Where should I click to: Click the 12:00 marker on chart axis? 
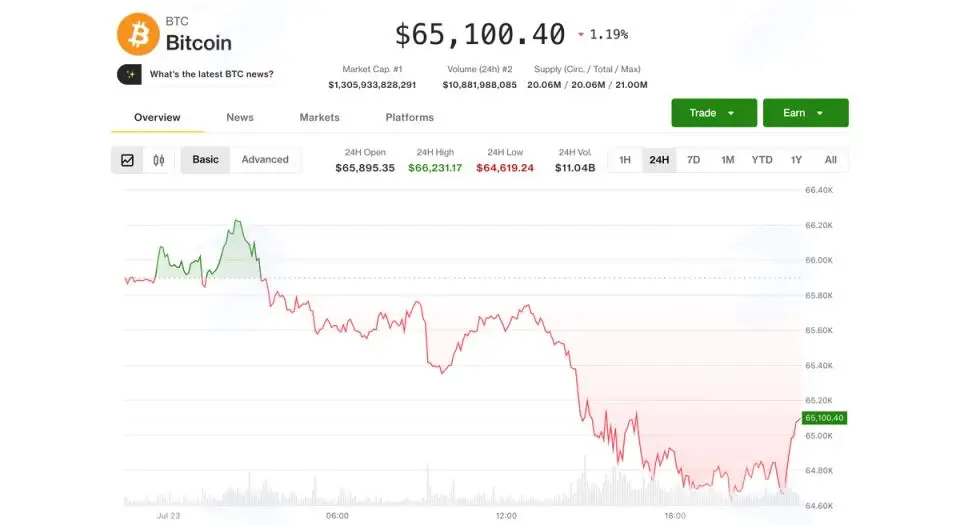506,516
